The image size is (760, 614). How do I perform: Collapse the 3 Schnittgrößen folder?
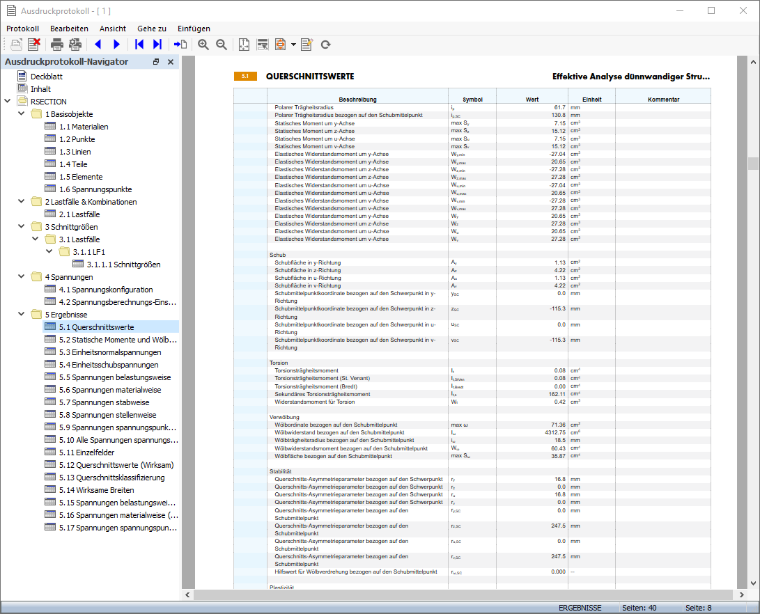[x=21, y=227]
